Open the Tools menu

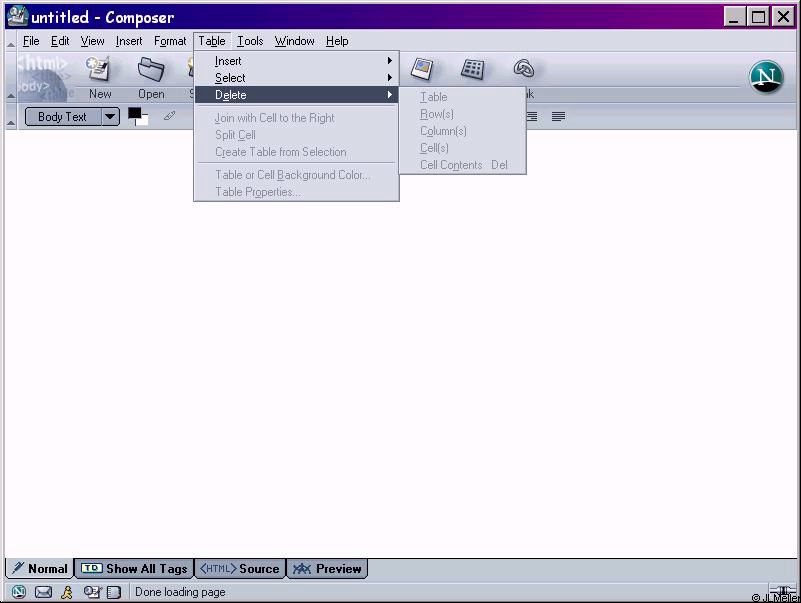pyautogui.click(x=250, y=41)
